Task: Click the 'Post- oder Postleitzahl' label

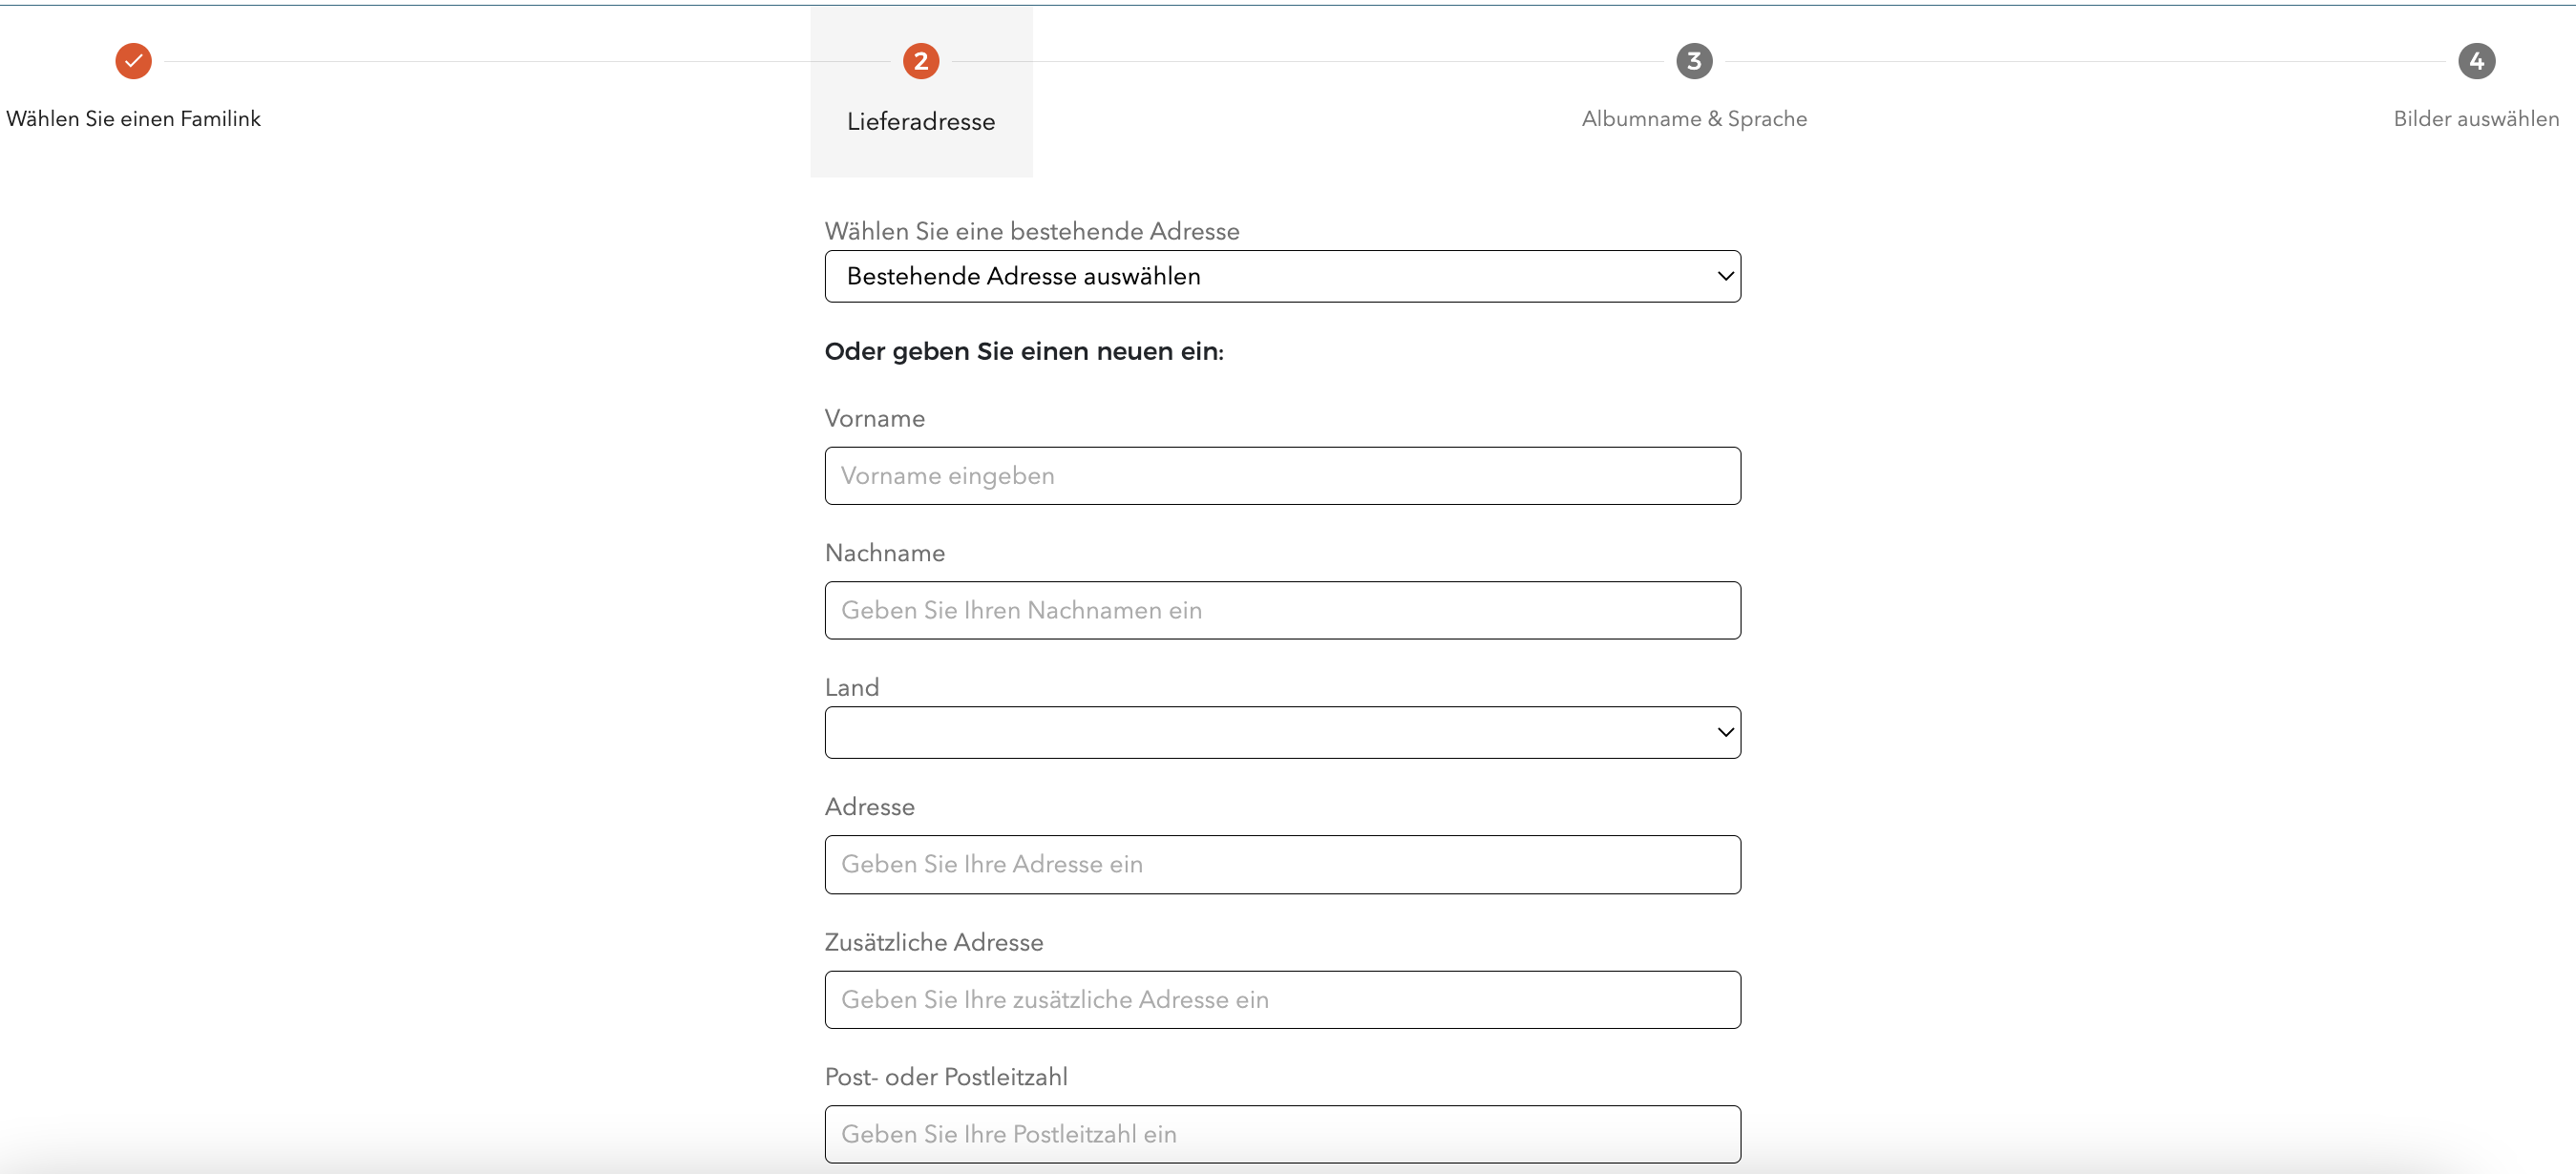Action: pos(945,1076)
